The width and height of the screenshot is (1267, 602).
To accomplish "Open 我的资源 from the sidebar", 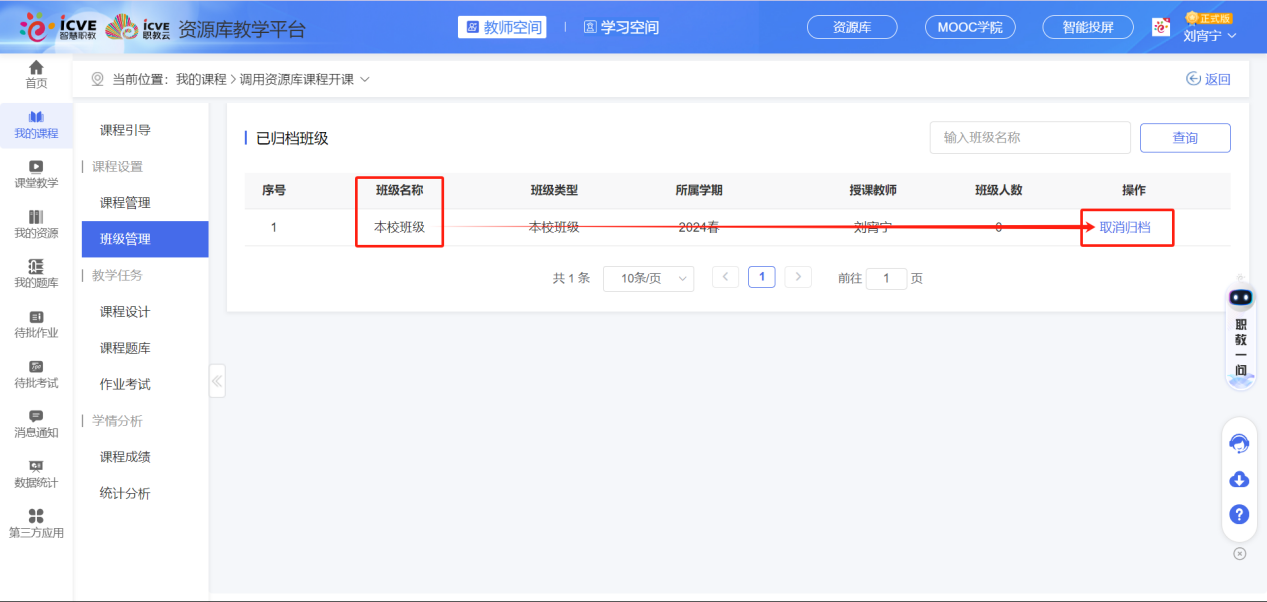I will pyautogui.click(x=36, y=225).
